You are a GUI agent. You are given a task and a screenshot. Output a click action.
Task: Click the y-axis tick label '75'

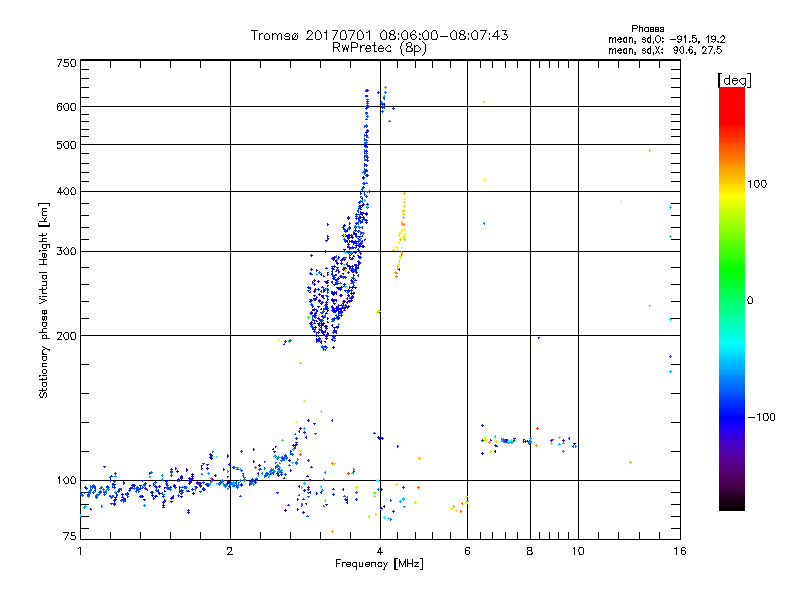tap(70, 536)
